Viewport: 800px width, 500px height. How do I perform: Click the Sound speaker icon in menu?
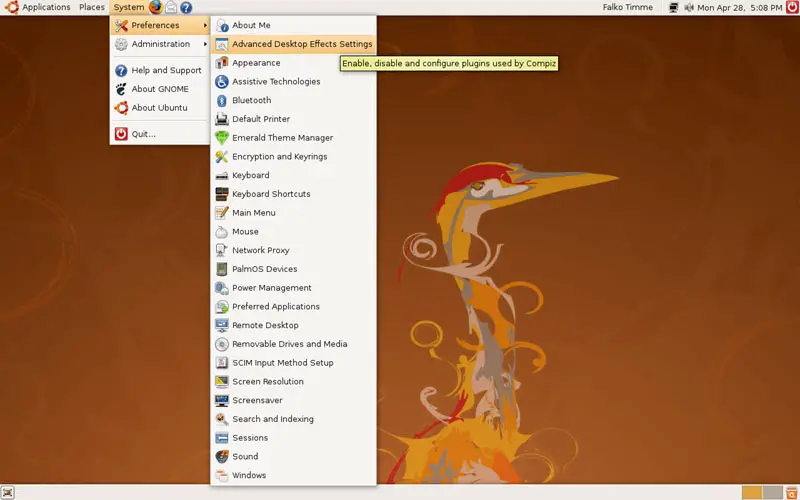pyautogui.click(x=221, y=457)
